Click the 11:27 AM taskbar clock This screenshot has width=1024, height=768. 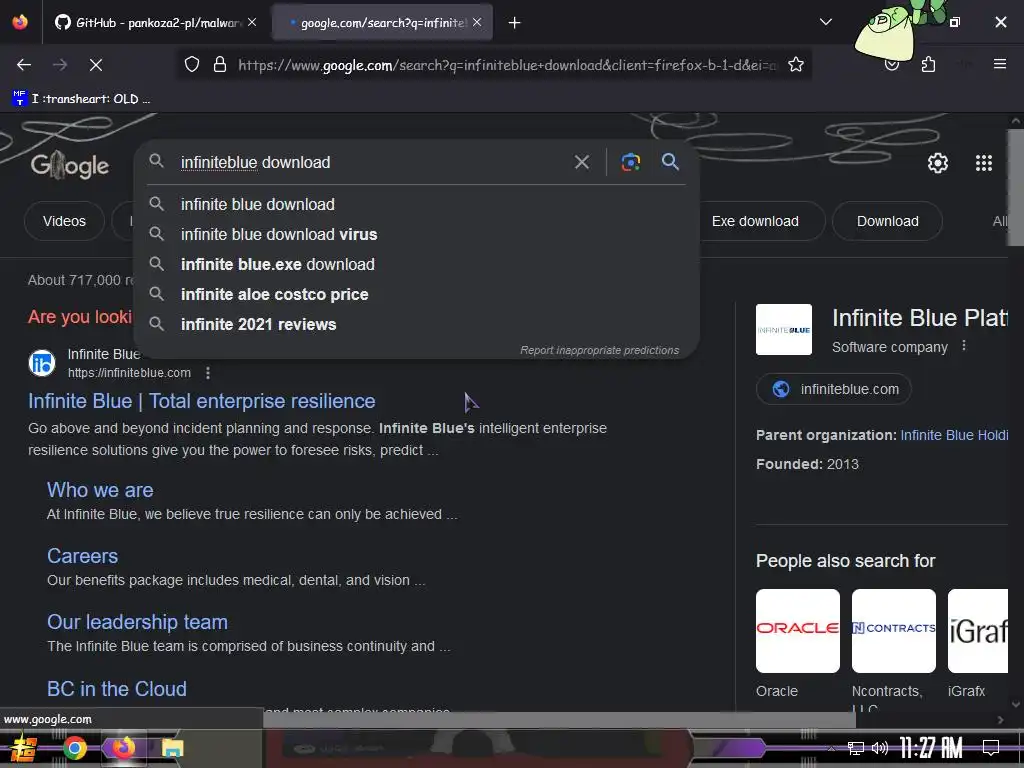pos(931,748)
